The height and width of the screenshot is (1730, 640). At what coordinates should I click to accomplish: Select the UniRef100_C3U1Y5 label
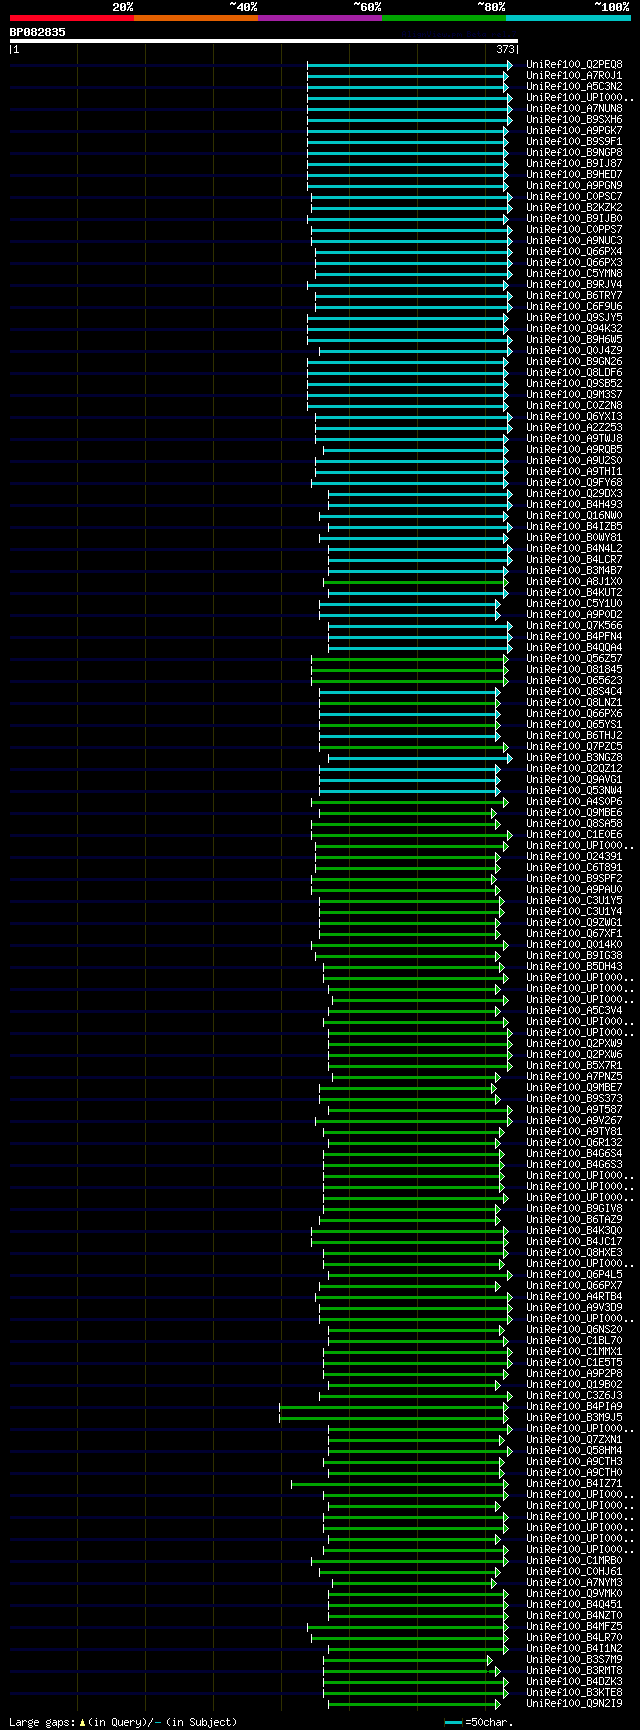click(x=574, y=901)
